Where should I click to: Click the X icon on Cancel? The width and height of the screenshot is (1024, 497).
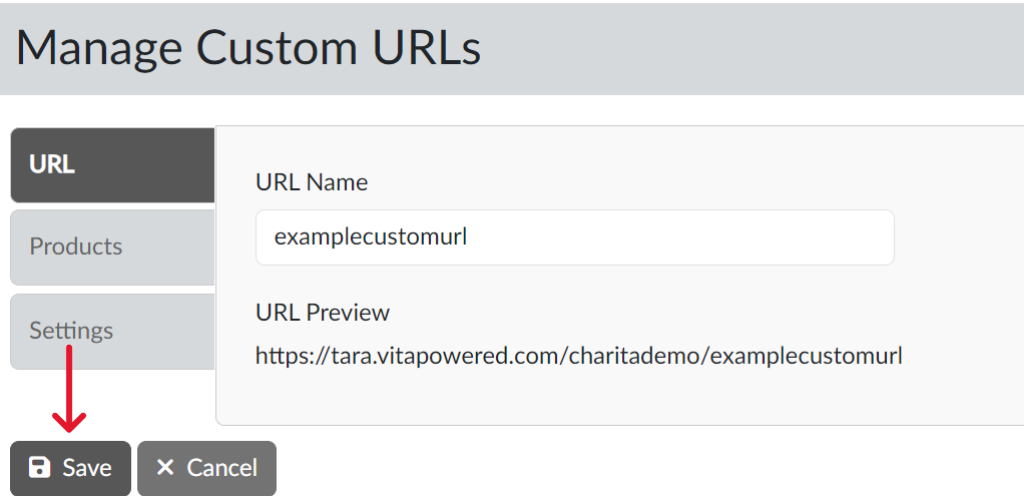pos(166,468)
